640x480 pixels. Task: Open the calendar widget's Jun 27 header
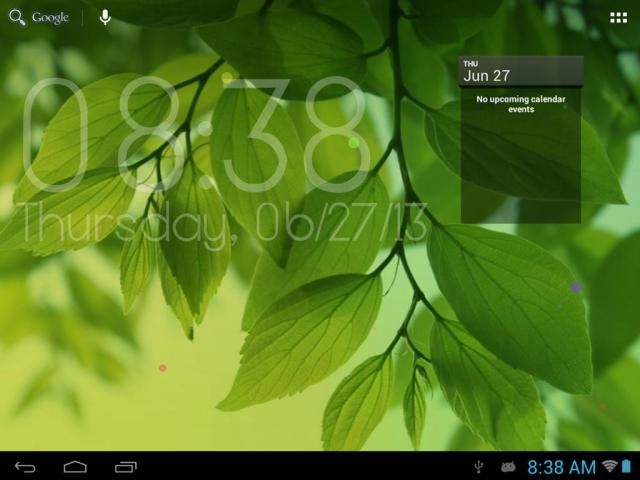coord(520,75)
